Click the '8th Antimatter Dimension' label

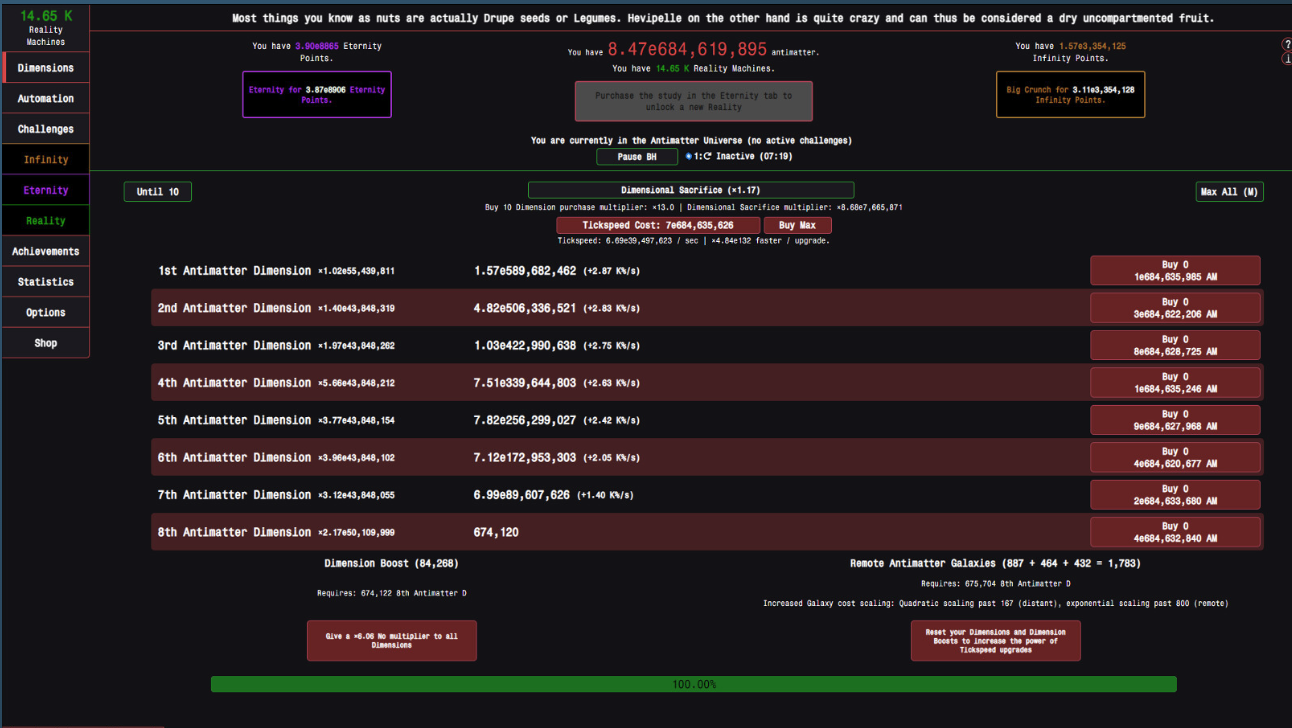pyautogui.click(x=234, y=532)
